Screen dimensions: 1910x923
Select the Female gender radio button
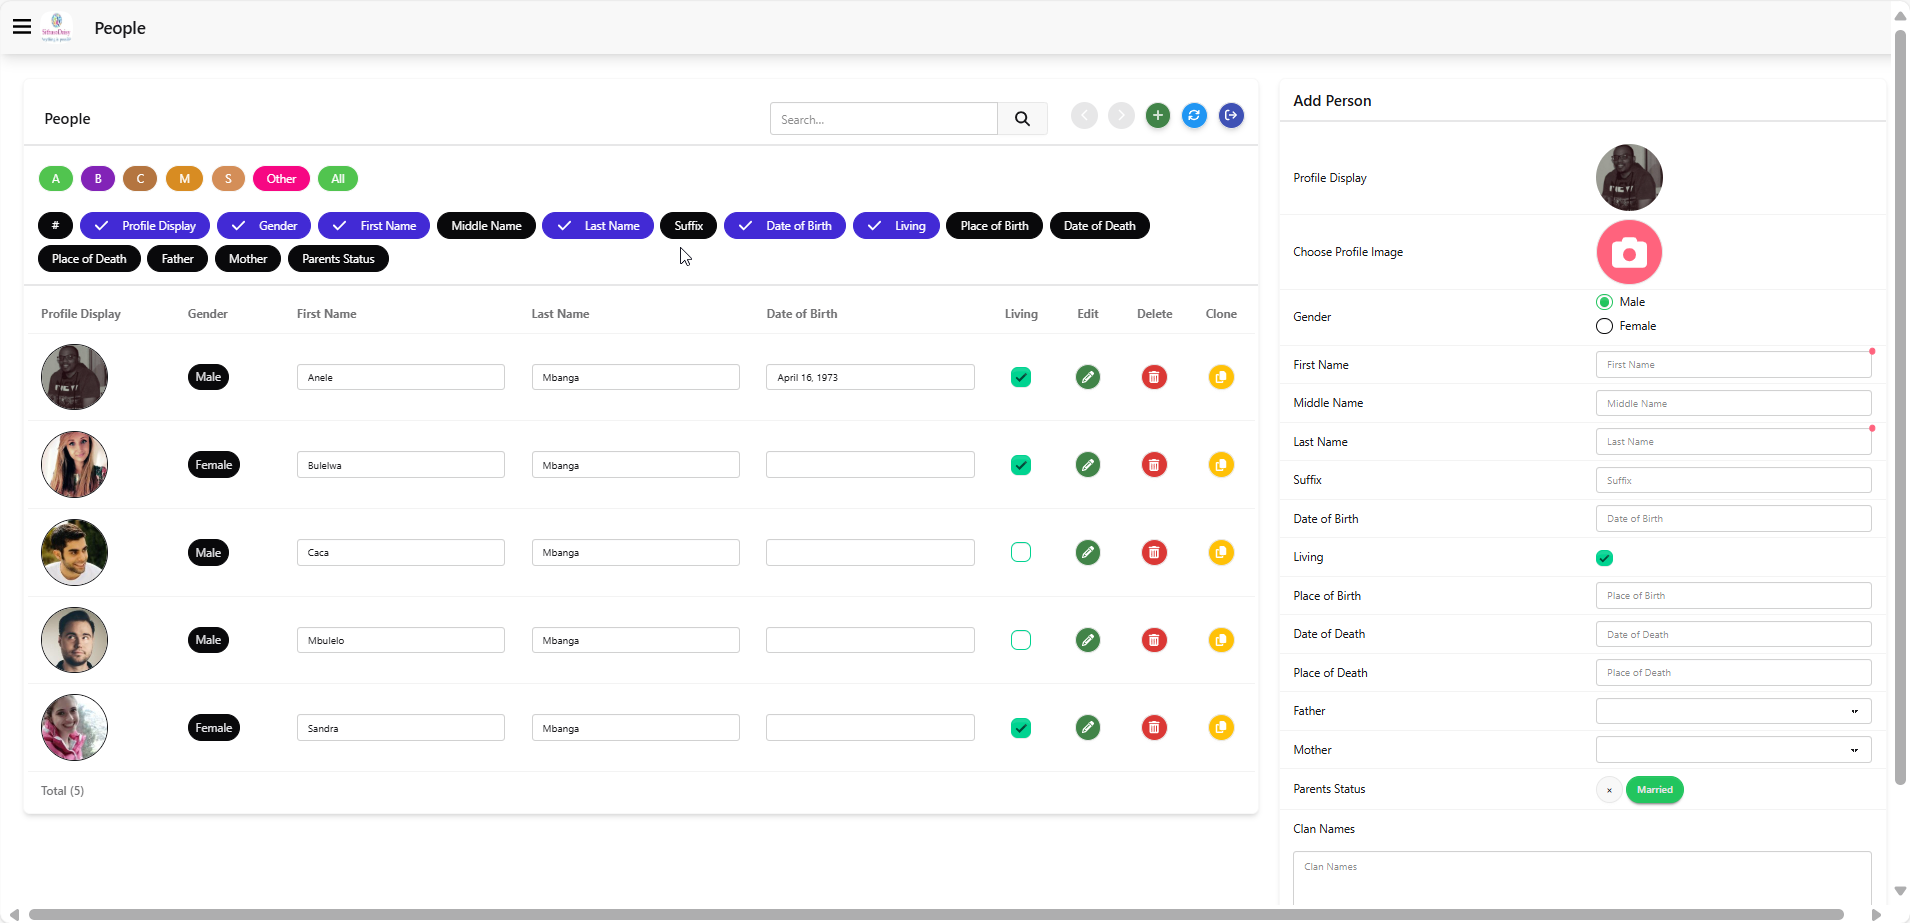point(1604,326)
